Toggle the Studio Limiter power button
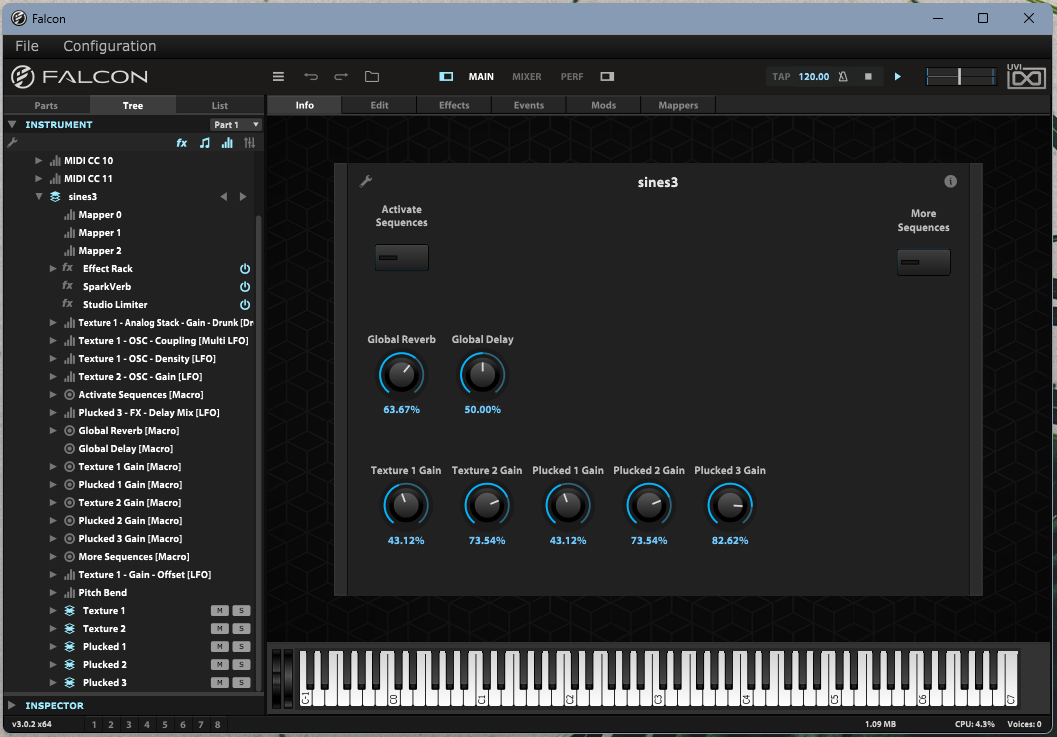Viewport: 1057px width, 737px height. [245, 305]
